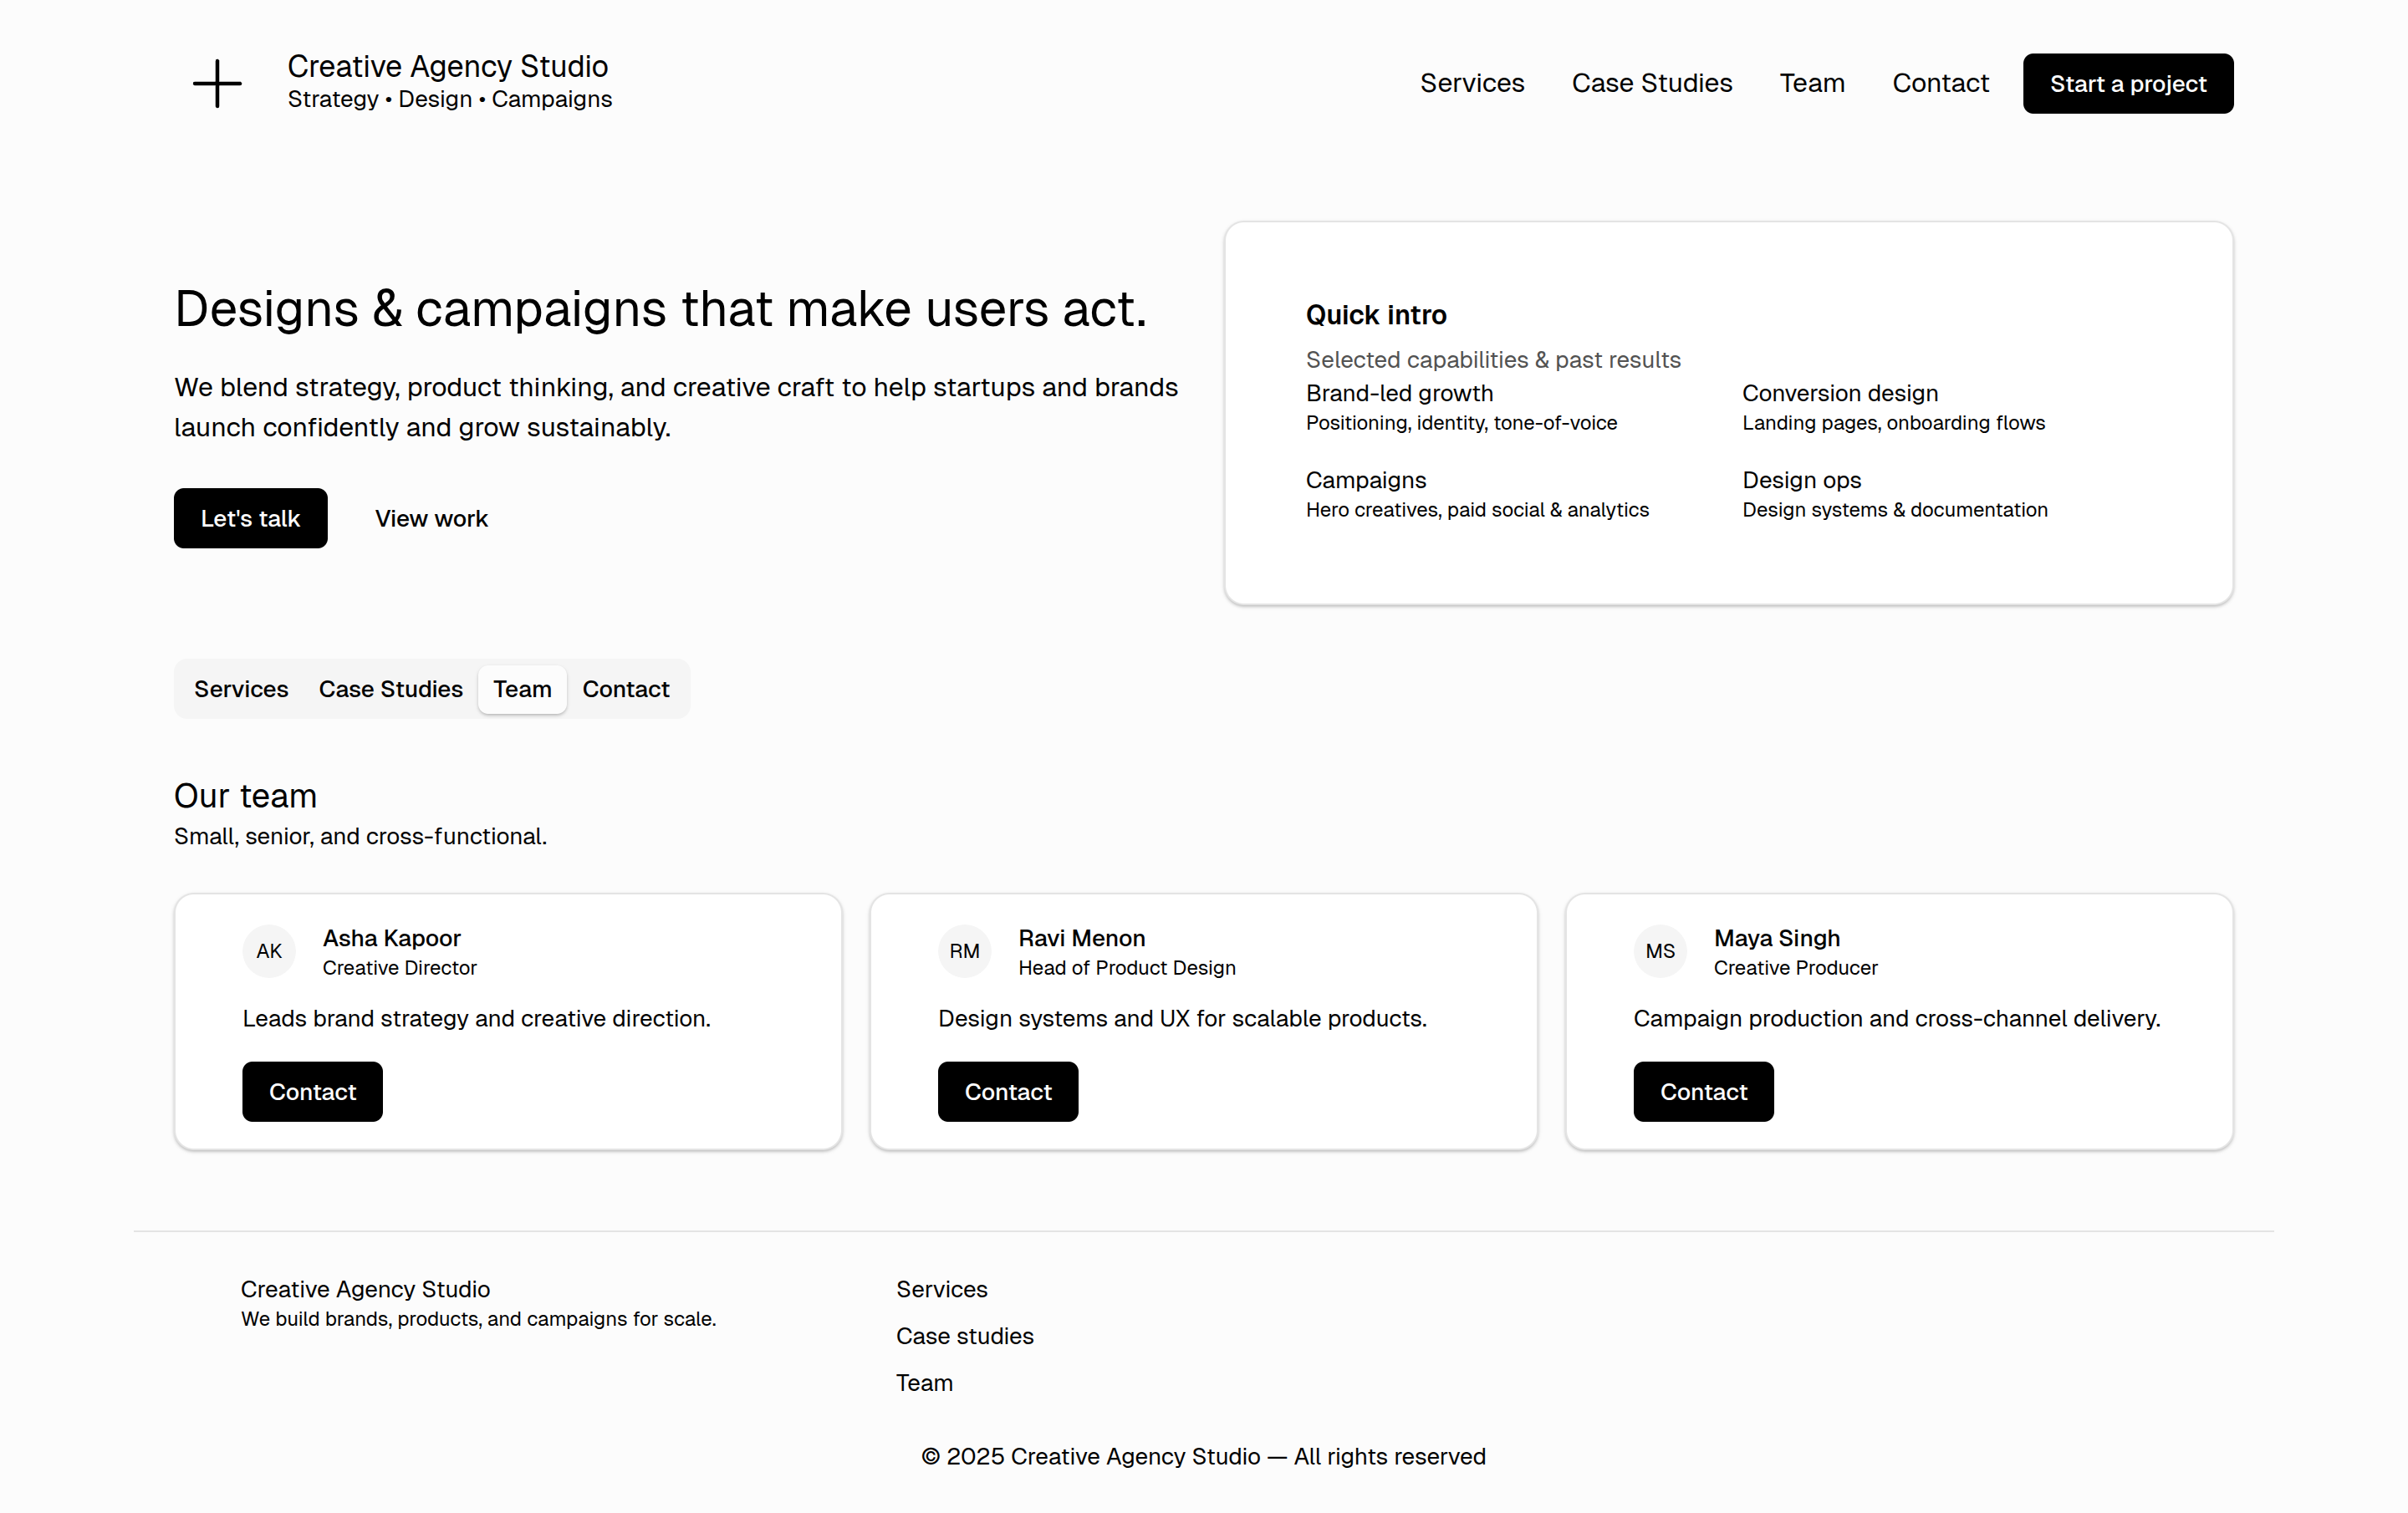
Task: Select the Case Studies section tab
Action: 390,689
